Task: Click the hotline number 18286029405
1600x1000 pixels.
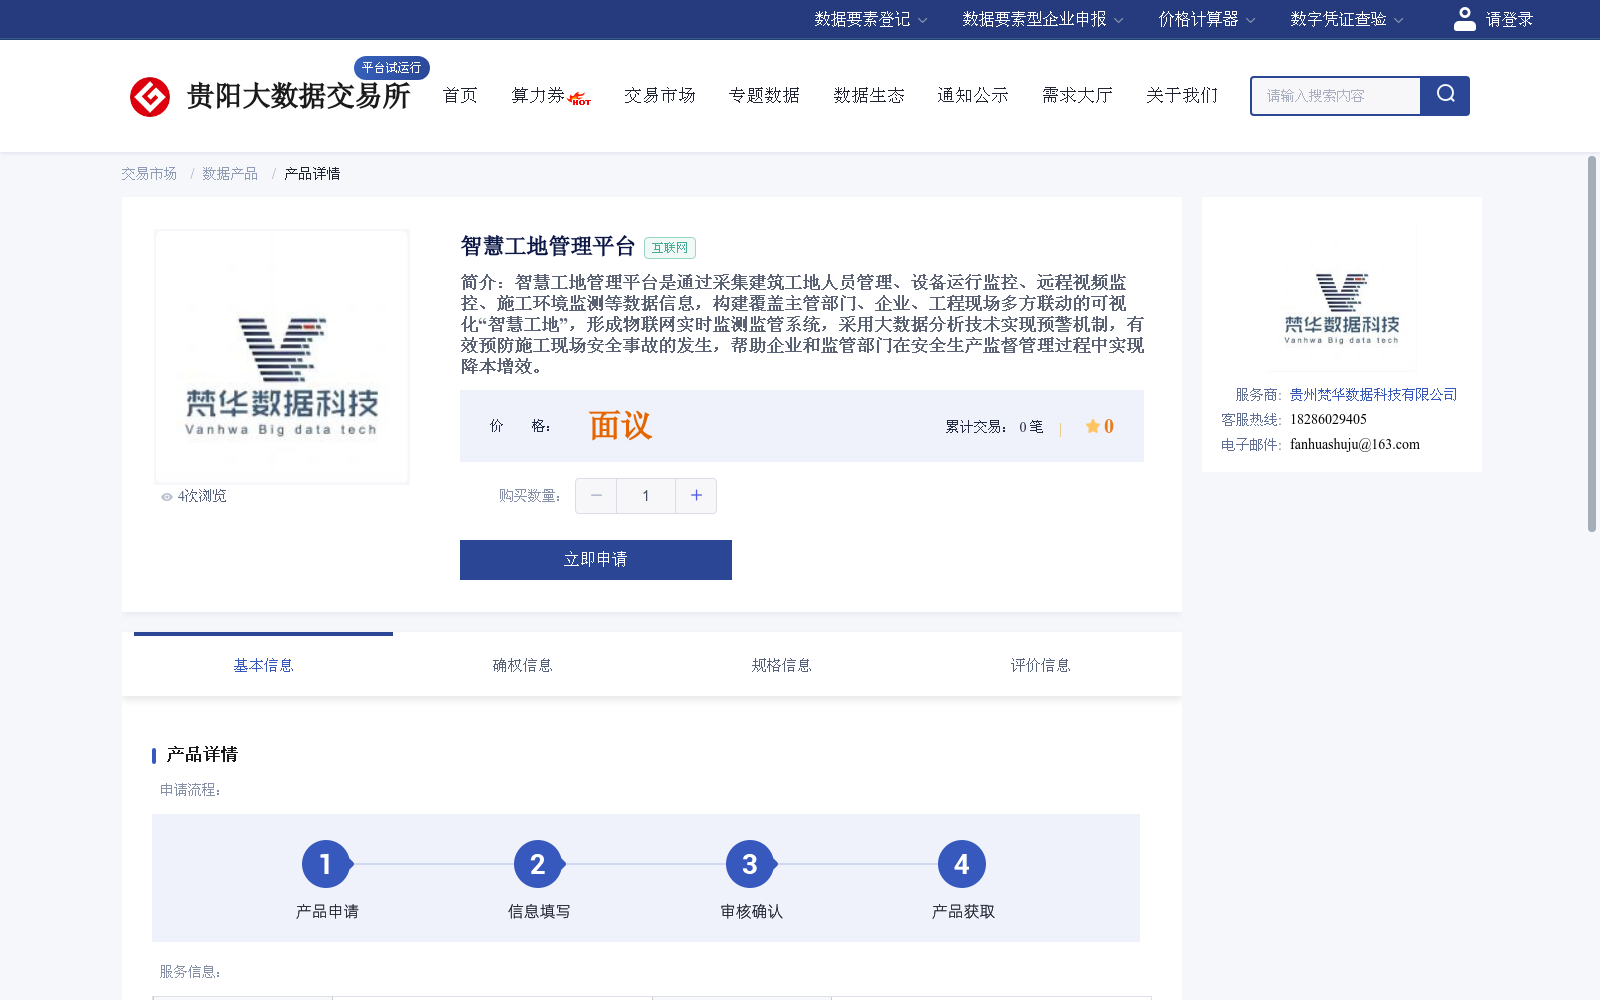Action: click(1328, 420)
